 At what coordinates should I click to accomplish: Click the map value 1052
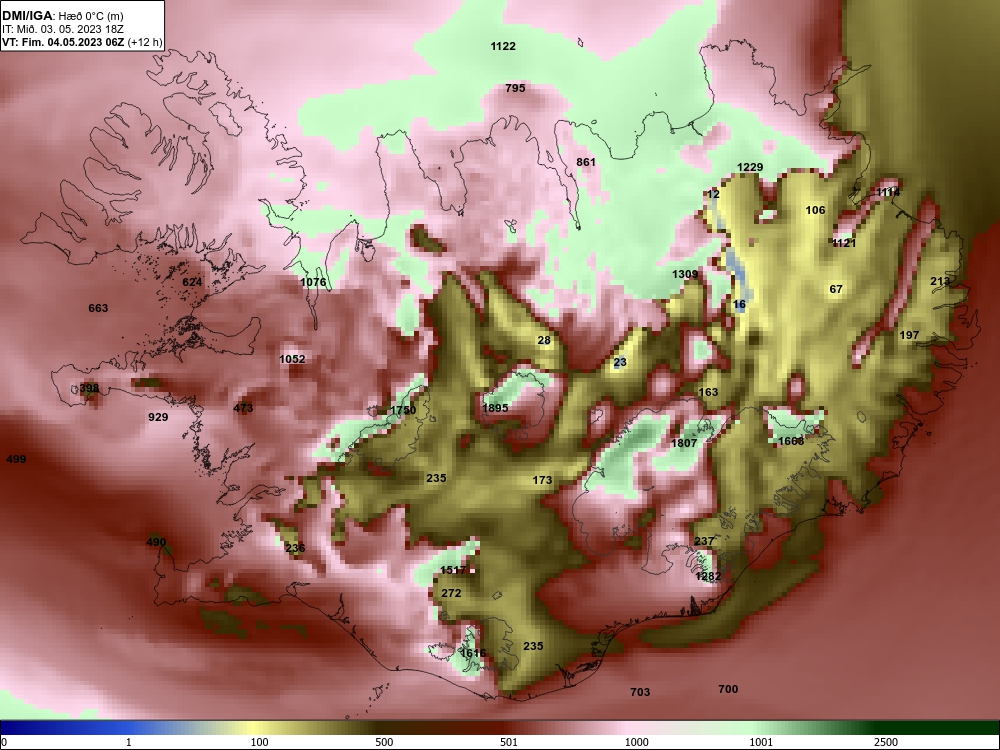[x=292, y=359]
